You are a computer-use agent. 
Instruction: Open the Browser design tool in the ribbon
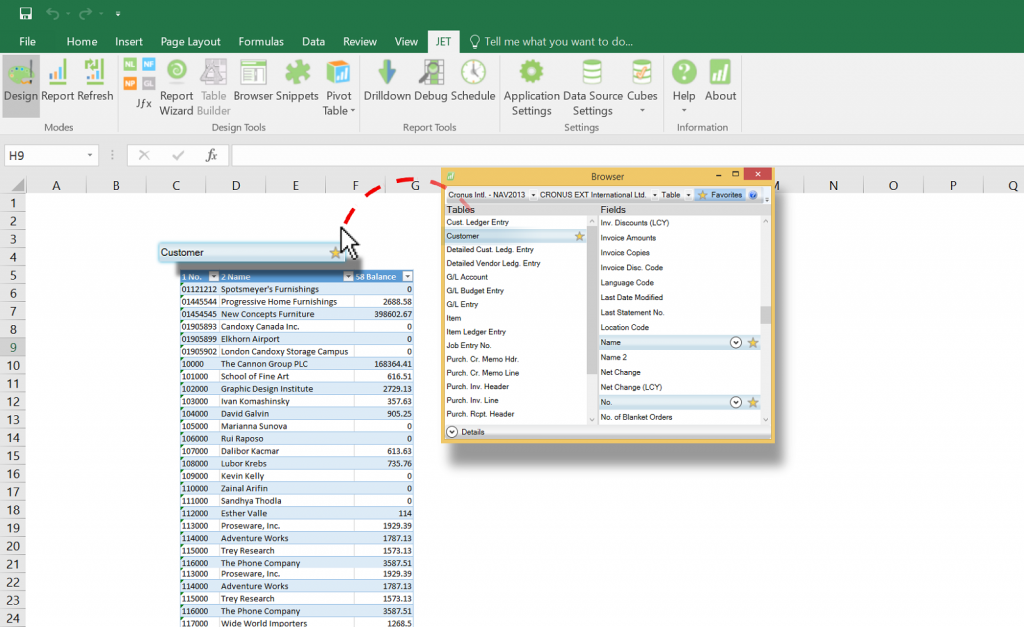[253, 82]
